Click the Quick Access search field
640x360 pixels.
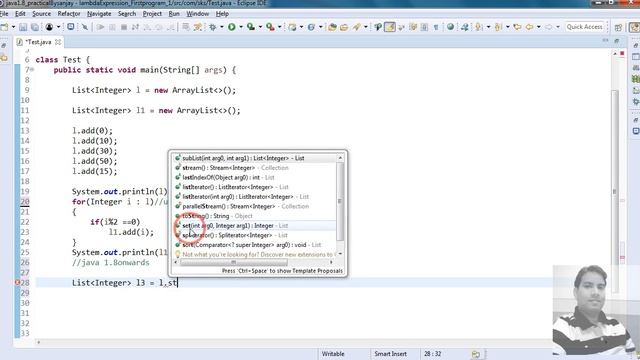[584, 27]
